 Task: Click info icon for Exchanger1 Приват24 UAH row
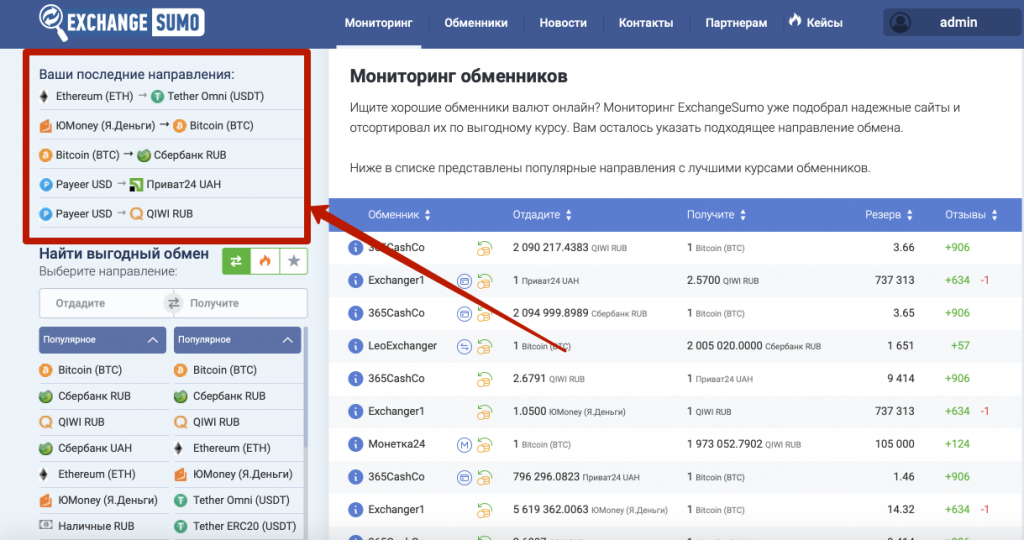point(355,281)
